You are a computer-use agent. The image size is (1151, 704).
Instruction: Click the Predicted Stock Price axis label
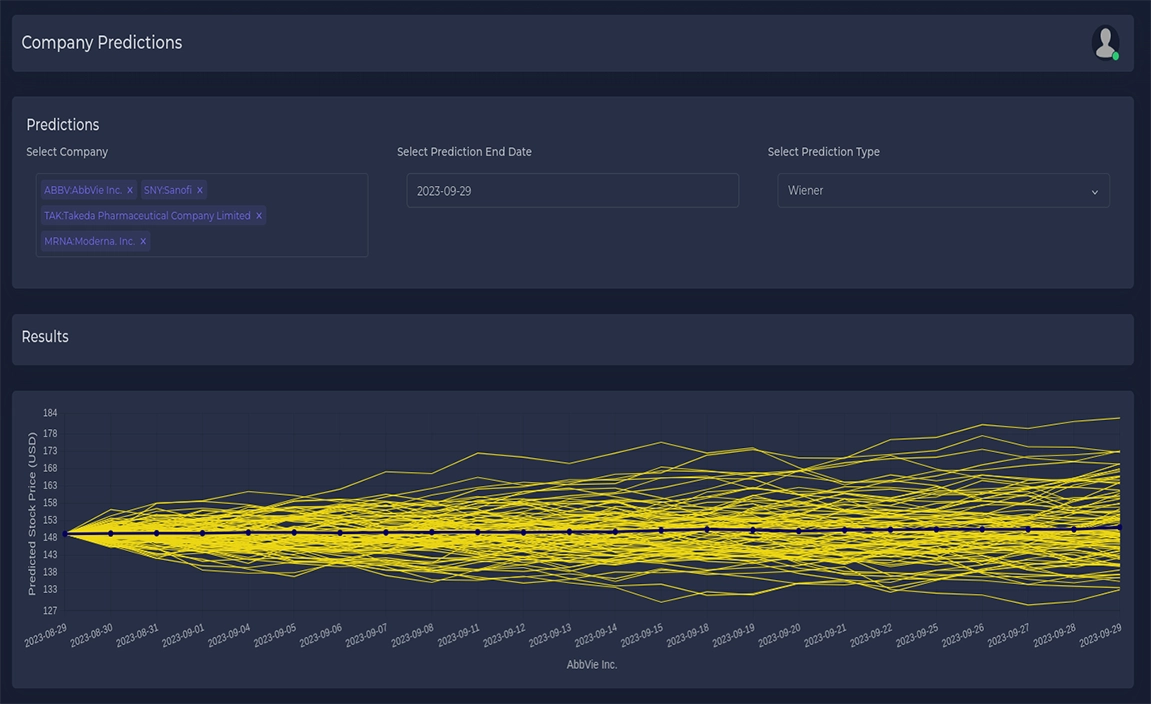coord(32,513)
